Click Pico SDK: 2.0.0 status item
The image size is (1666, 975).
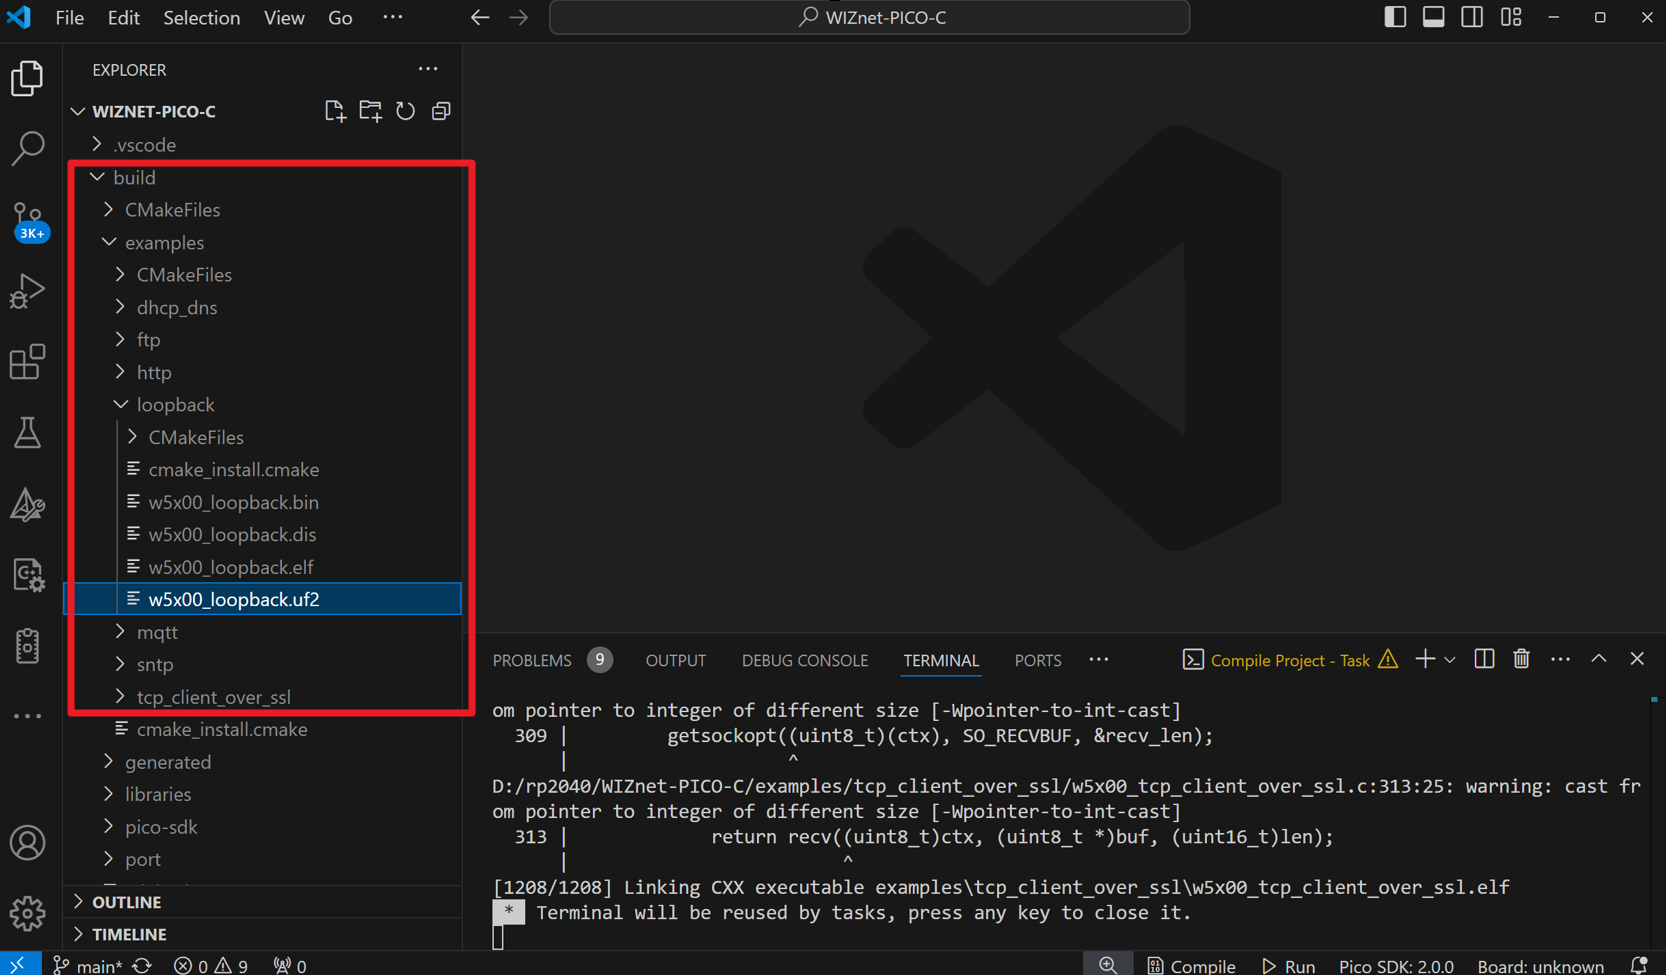point(1396,965)
